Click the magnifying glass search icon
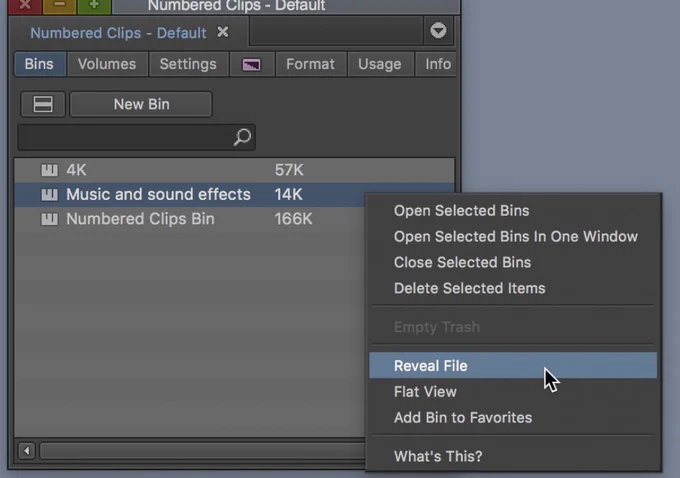 pyautogui.click(x=242, y=137)
